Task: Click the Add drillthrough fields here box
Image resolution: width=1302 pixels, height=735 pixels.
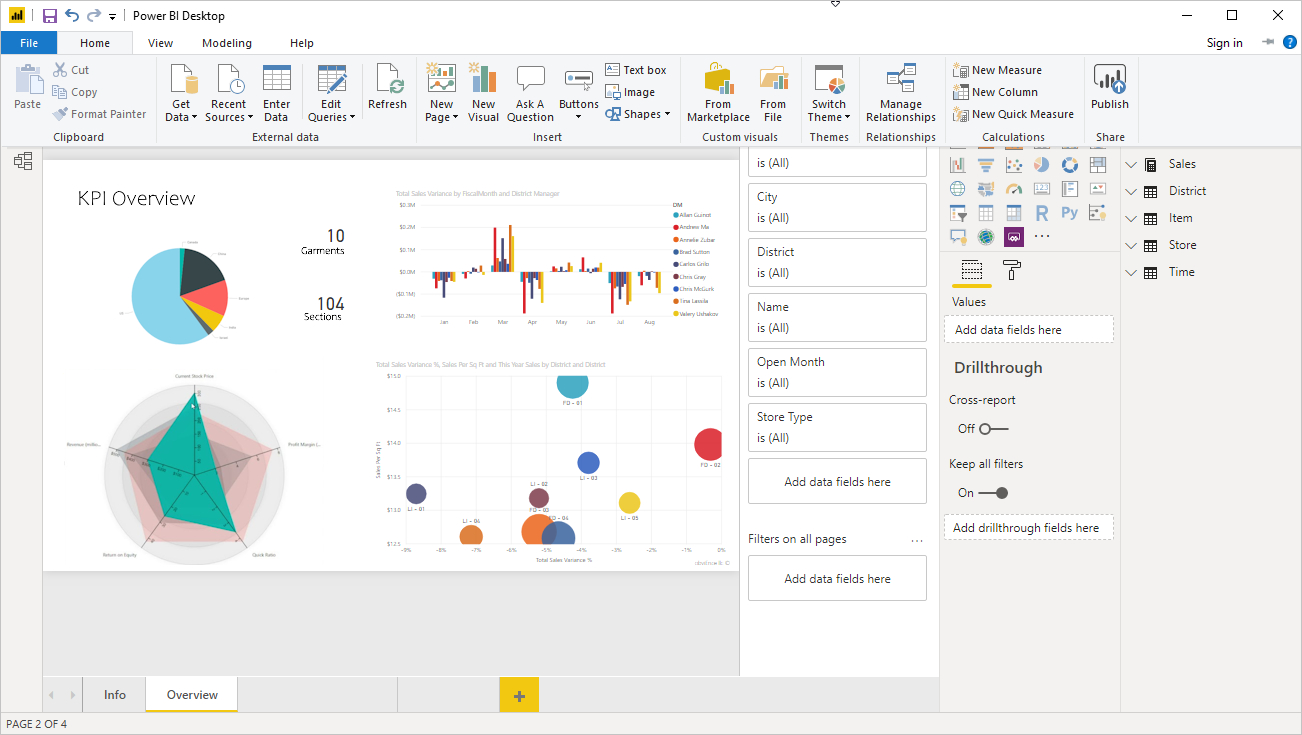Action: tap(1028, 528)
